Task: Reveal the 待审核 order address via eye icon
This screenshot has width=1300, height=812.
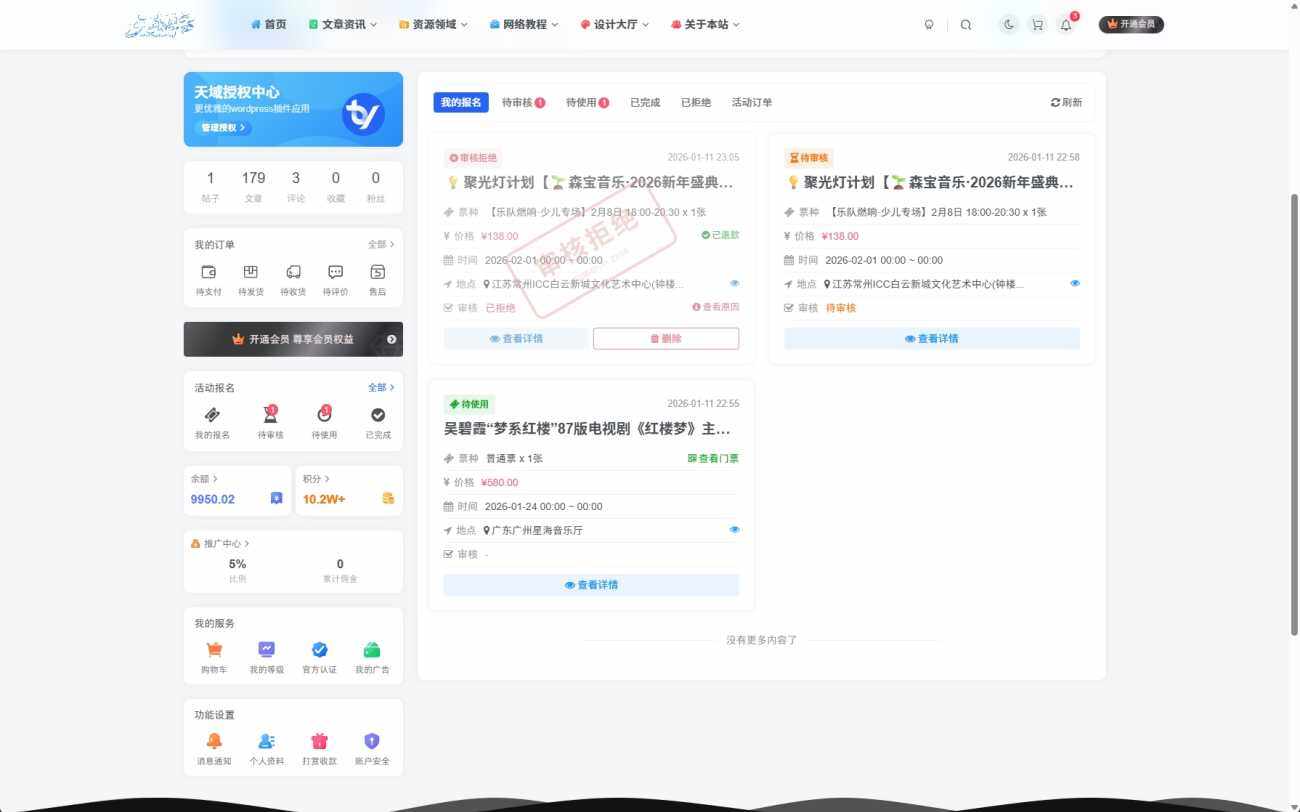Action: 1075,283
